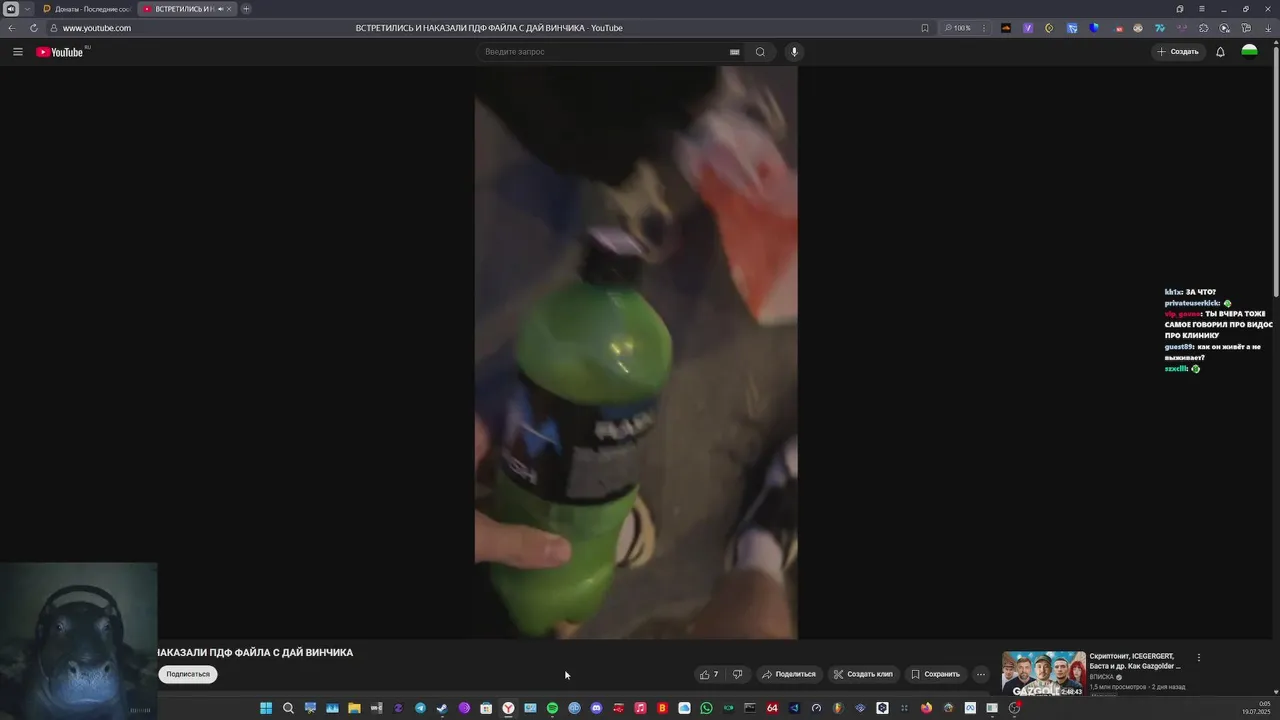The image size is (1280, 720).
Task: Close the YouTube browser tab
Action: click(x=229, y=9)
